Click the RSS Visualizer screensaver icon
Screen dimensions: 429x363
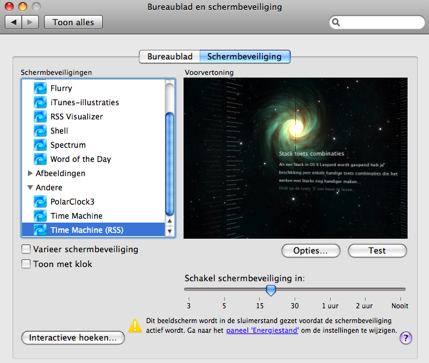click(40, 117)
